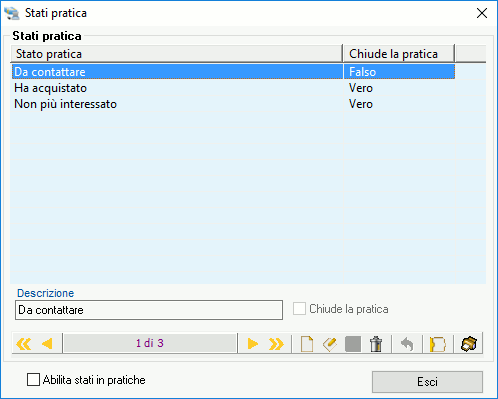Select the Non più interessato row
This screenshot has height=399, width=498.
coord(233,104)
